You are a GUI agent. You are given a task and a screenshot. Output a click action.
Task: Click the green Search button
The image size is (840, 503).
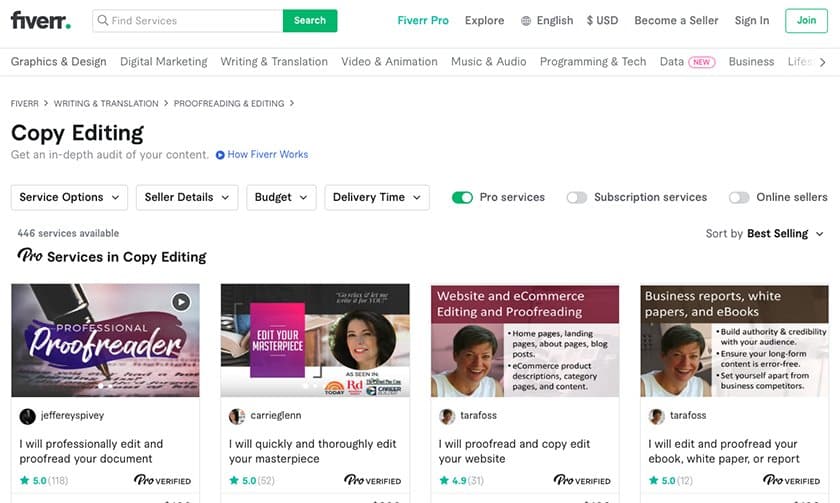point(310,20)
